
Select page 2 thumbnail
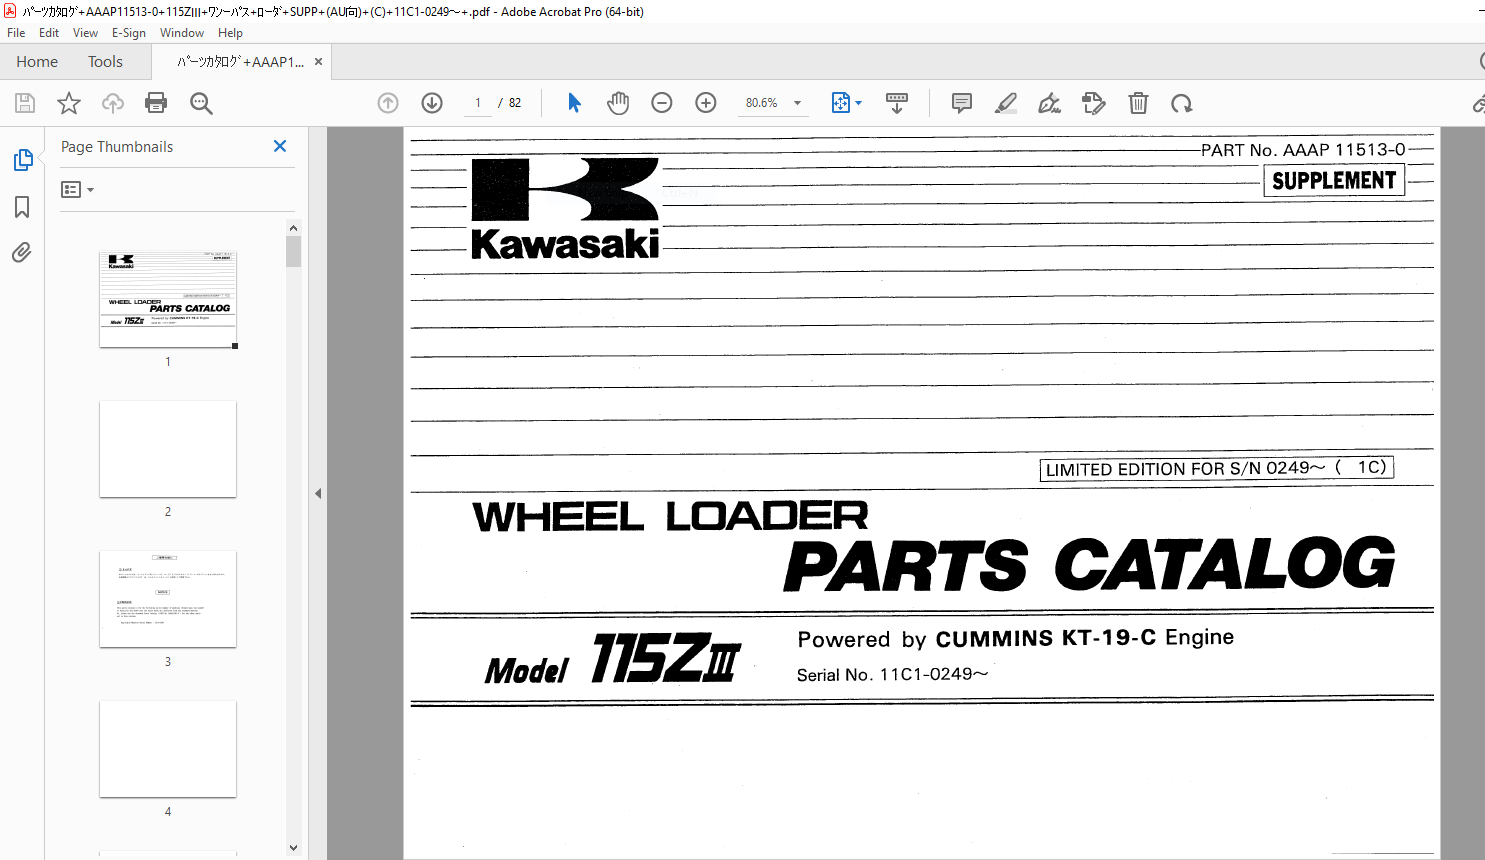pos(168,449)
